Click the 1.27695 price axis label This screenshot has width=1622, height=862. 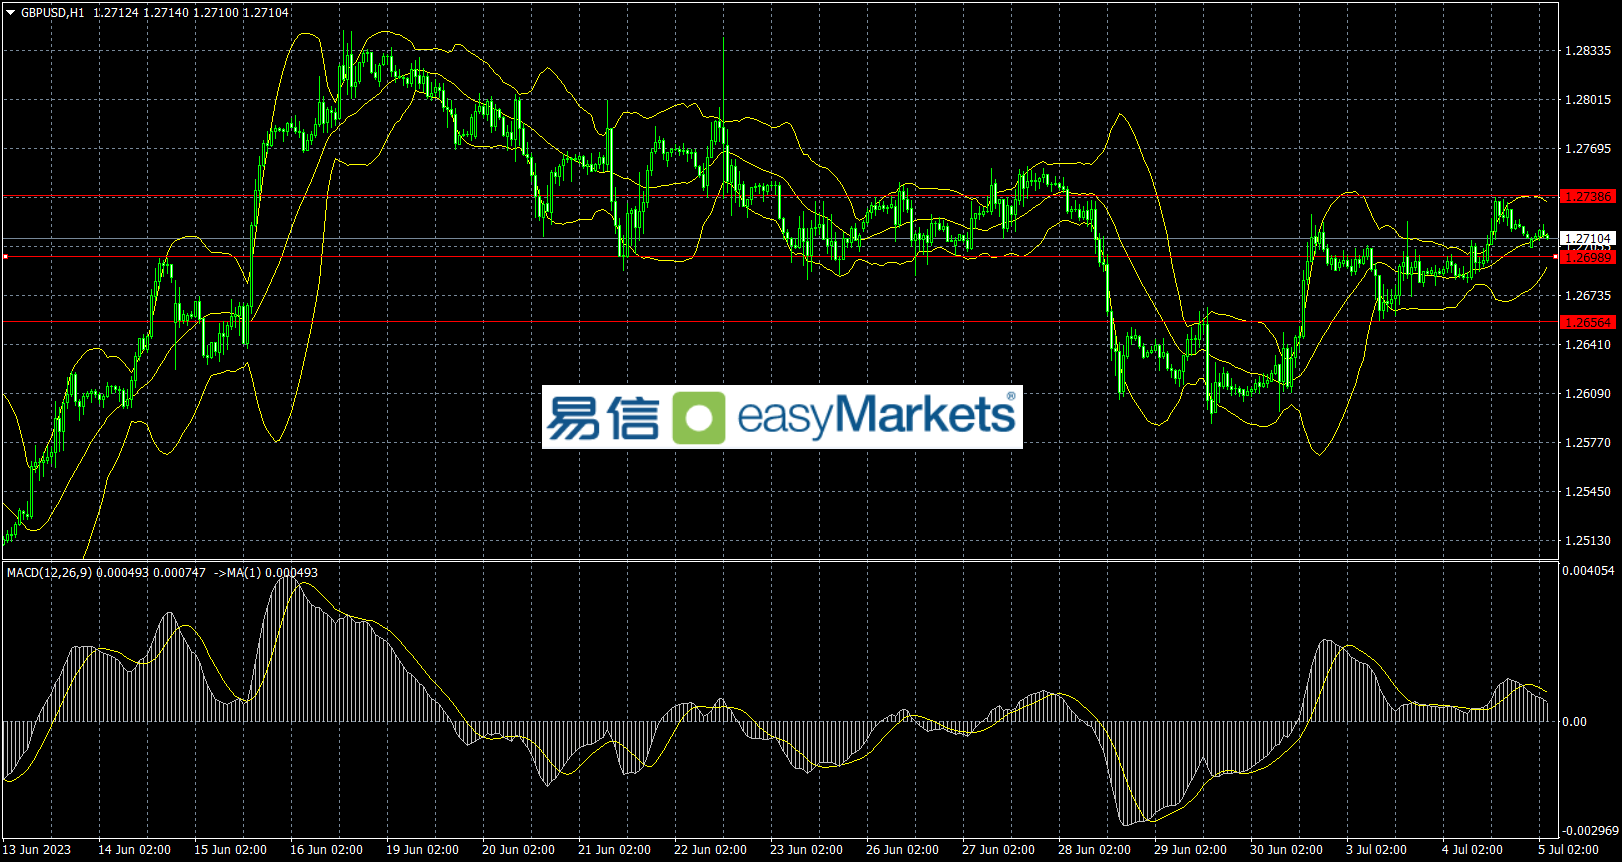click(1588, 149)
